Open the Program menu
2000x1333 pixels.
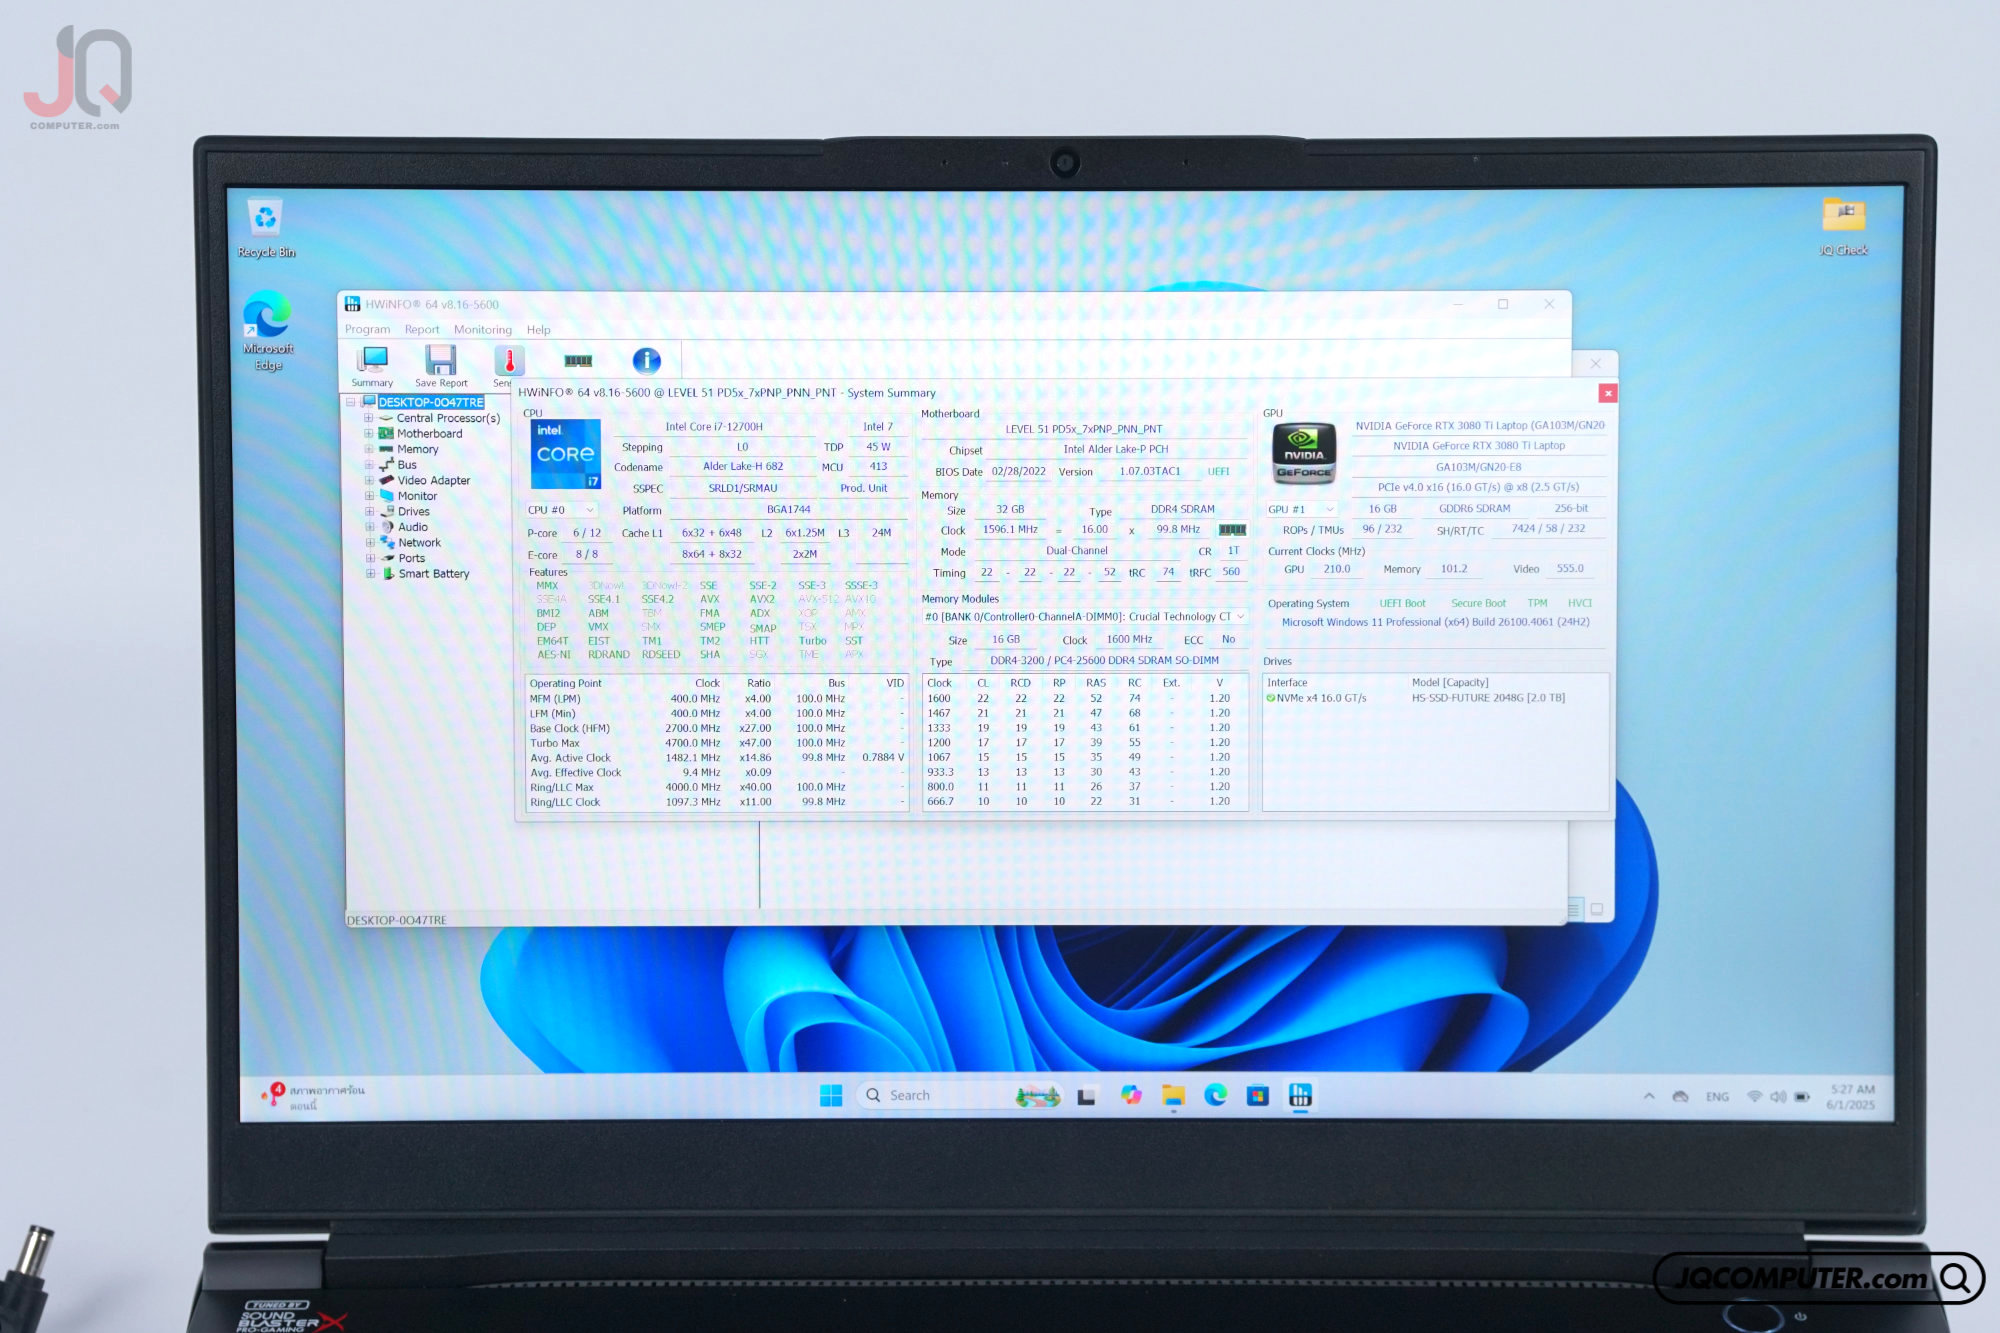(x=368, y=329)
